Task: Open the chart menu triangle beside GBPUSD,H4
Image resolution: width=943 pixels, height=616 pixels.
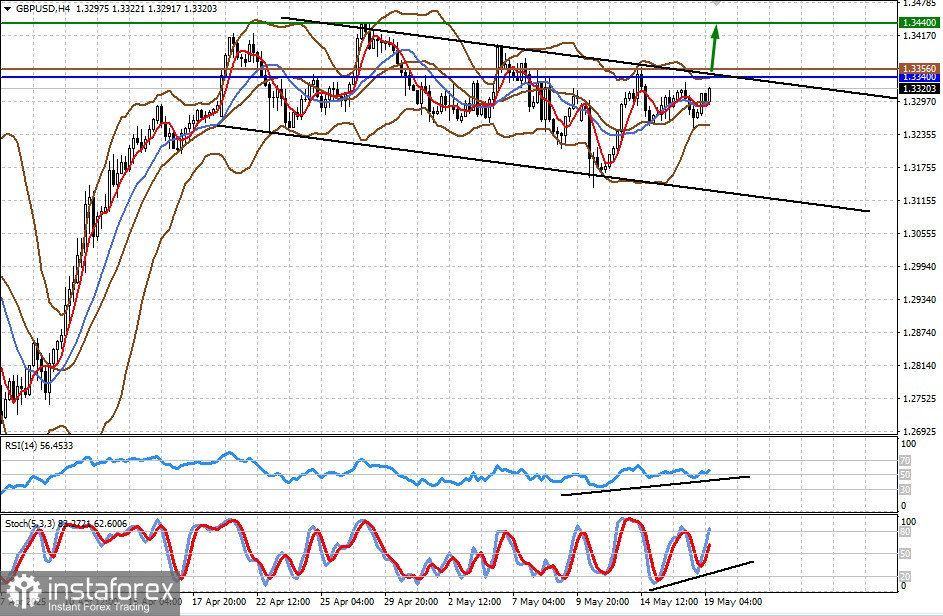Action: (x=7, y=9)
